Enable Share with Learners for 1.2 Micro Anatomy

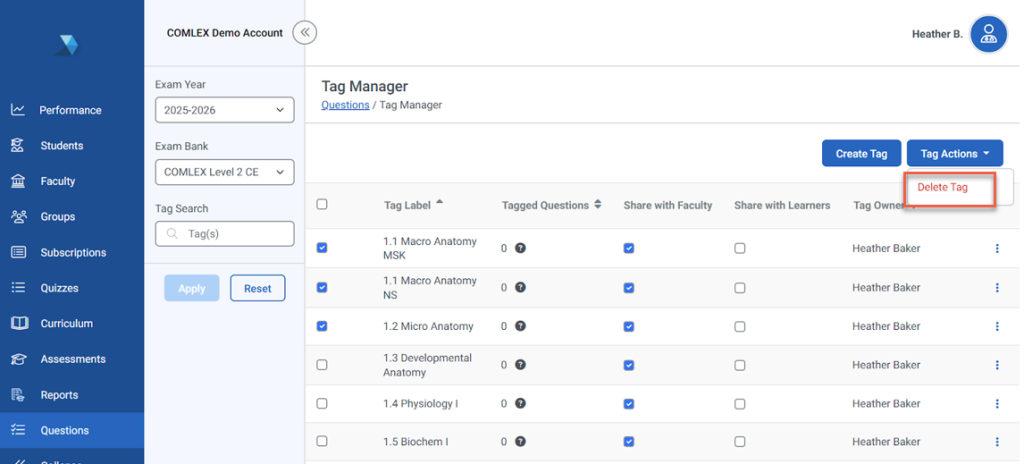739,326
